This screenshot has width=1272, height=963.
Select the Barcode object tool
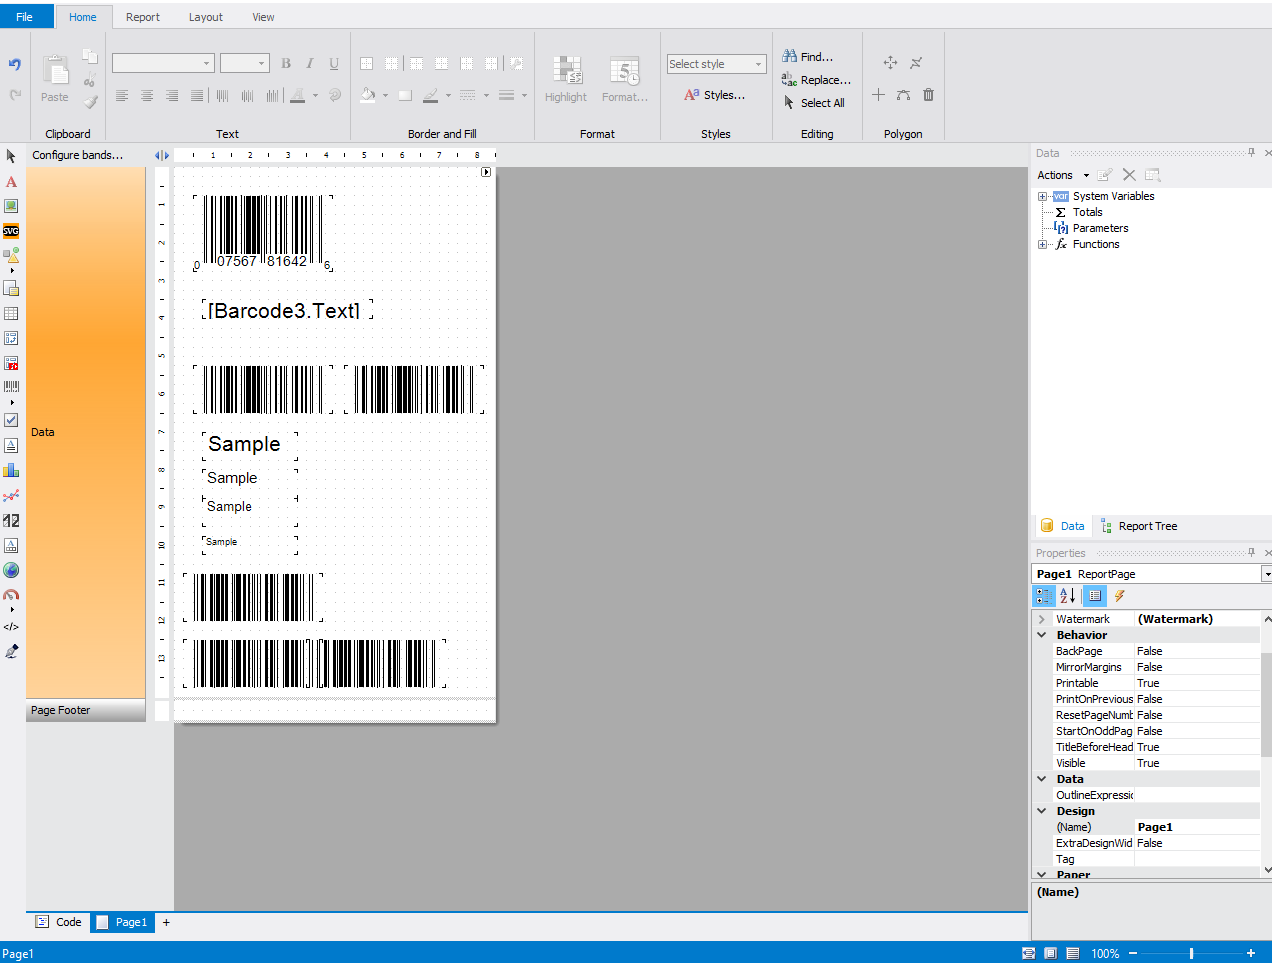[11, 386]
